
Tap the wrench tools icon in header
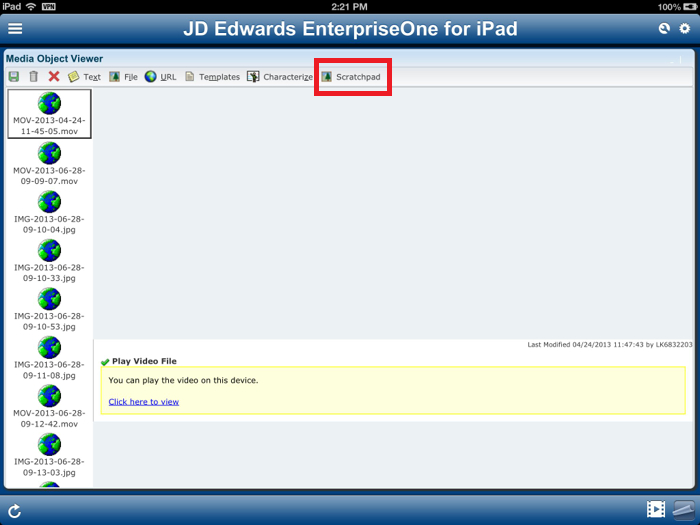(664, 29)
